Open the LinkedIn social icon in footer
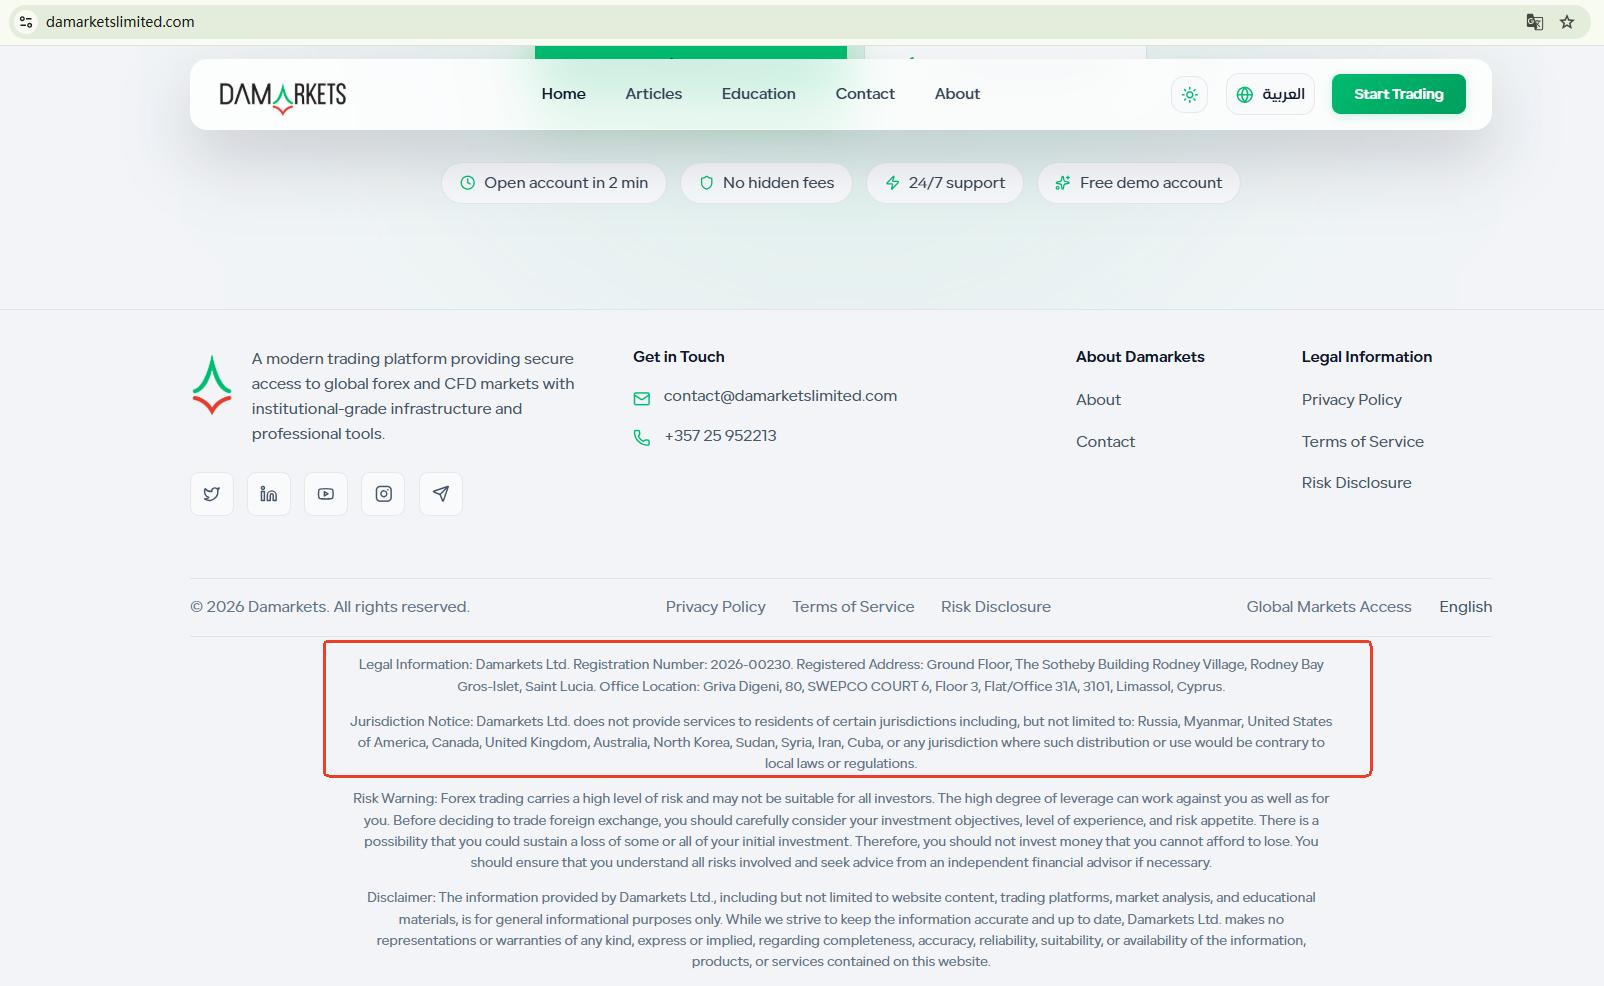The width and height of the screenshot is (1604, 986). 269,494
